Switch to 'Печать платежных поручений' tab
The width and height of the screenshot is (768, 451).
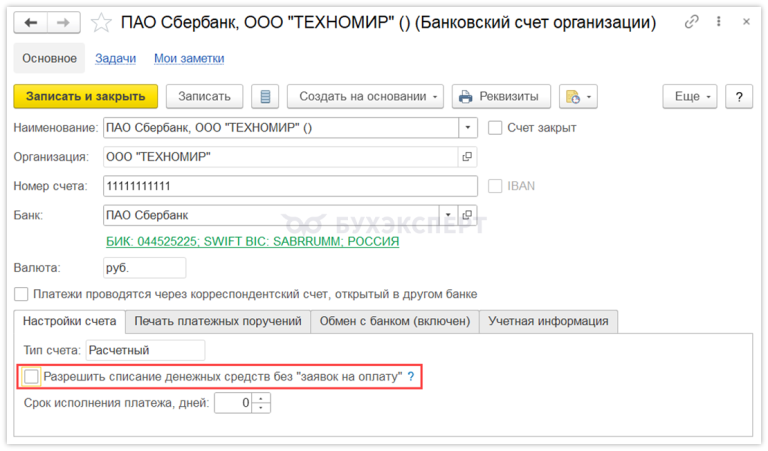click(218, 321)
